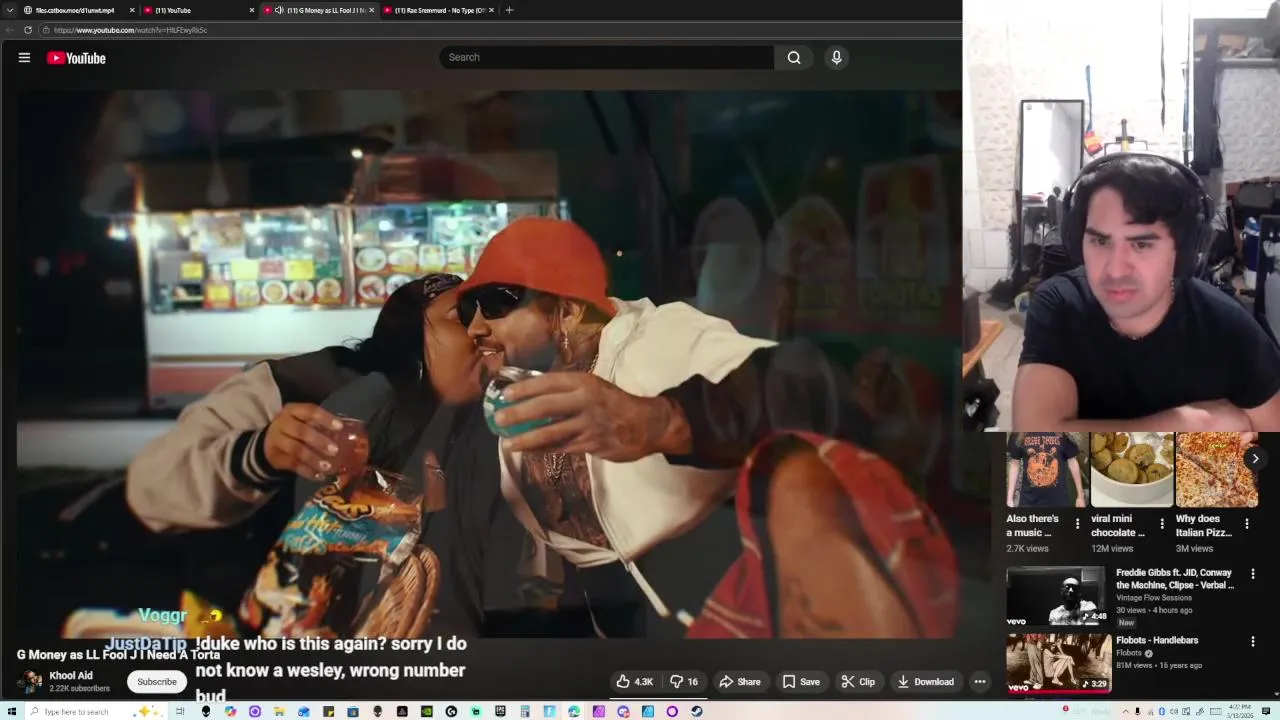Go back with the browser back arrow
1280x720 pixels.
click(10, 30)
